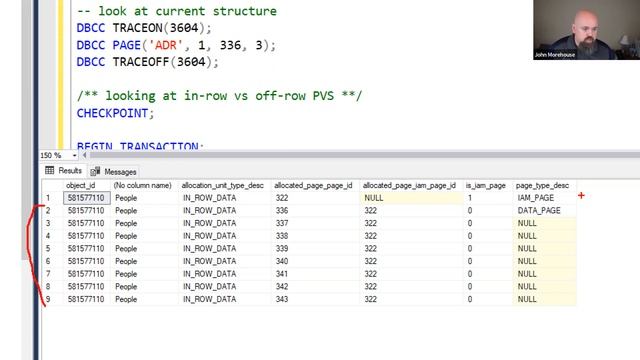This screenshot has height=360, width=640.
Task: Click IN_ROW_DATA cell in row 4
Action: (x=224, y=236)
